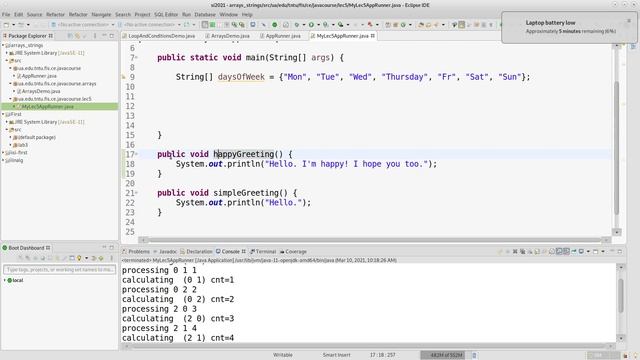Click the console vertical scrollbar

click(621, 296)
